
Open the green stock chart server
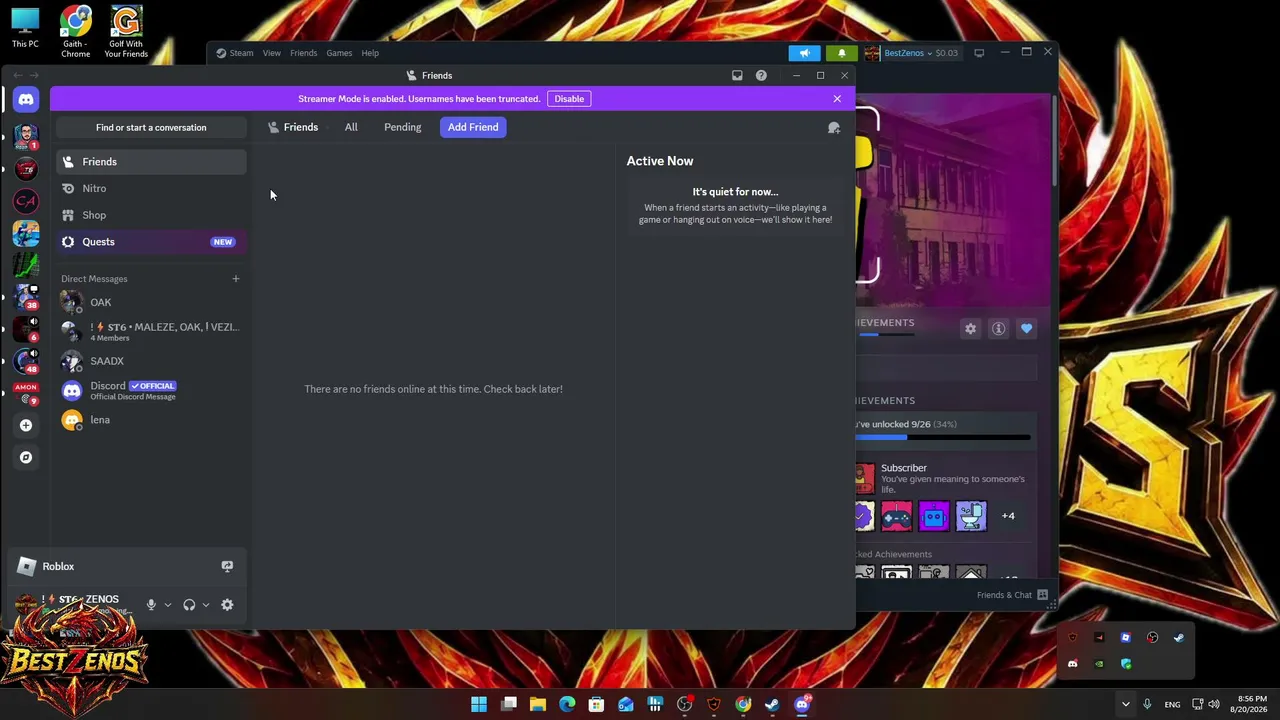tap(26, 264)
